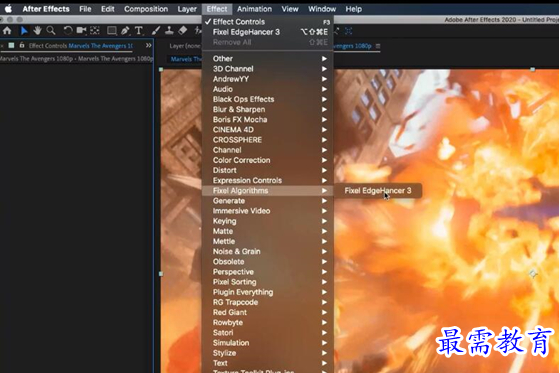560x373 pixels.
Task: Expand the Channel submenu
Action: (268, 150)
